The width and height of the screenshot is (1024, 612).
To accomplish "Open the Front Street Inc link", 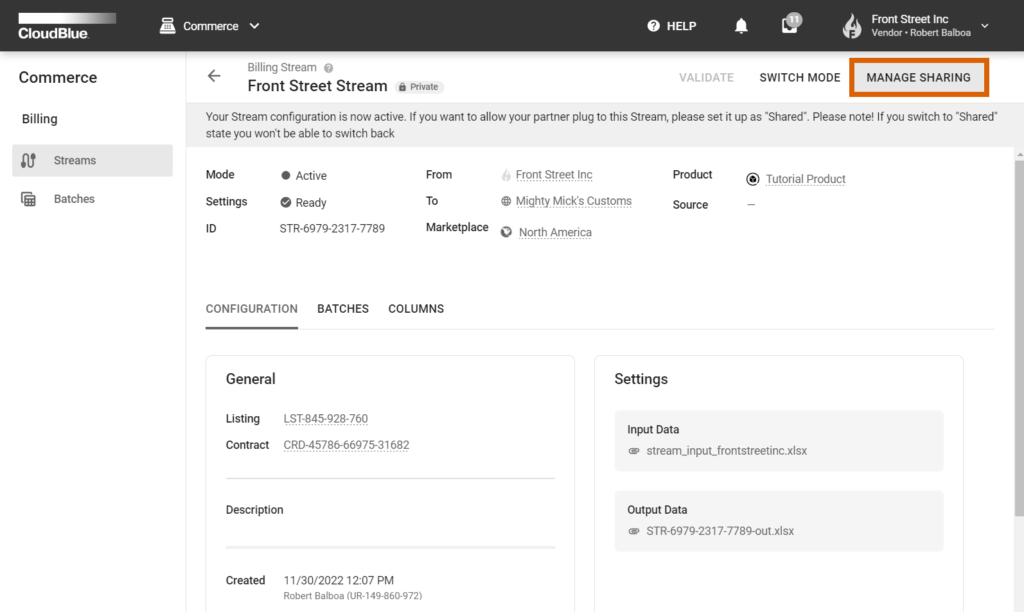I will click(554, 175).
